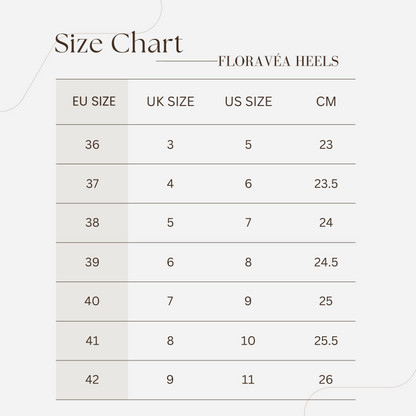Select EU size 41 cell
The height and width of the screenshot is (416, 416).
[92, 340]
